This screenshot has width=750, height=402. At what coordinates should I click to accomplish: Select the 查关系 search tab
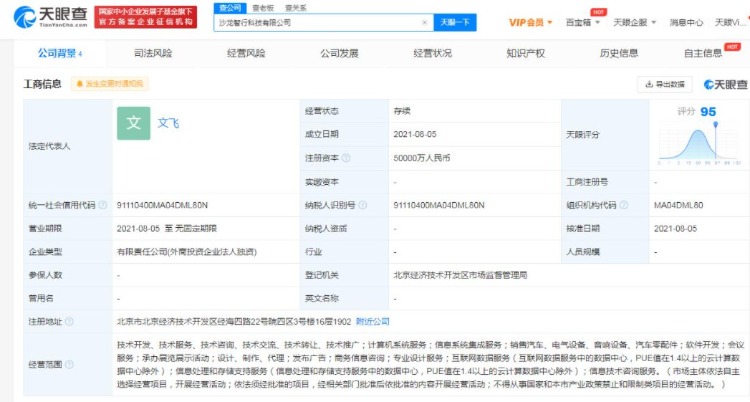point(296,8)
